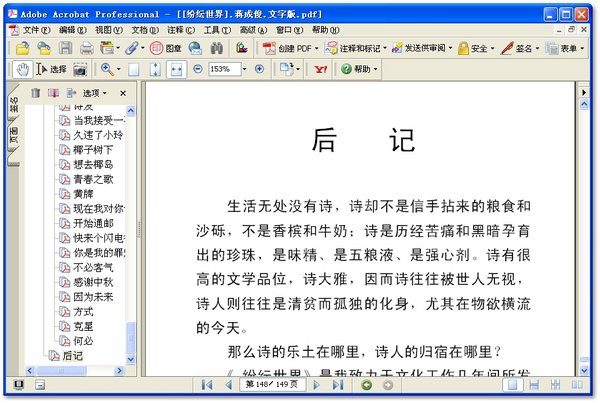Click the Zoom Out minus button
The image size is (600, 403).
pyautogui.click(x=198, y=69)
